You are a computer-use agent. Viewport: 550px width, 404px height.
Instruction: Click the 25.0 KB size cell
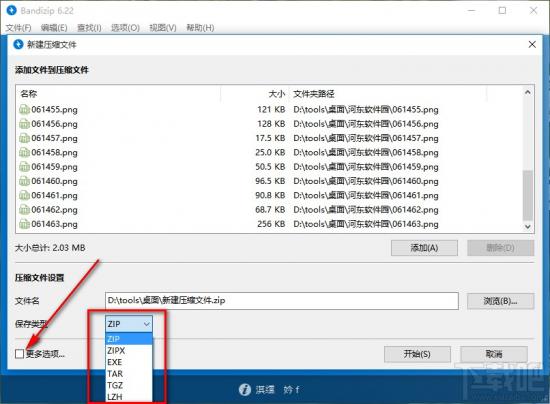270,153
